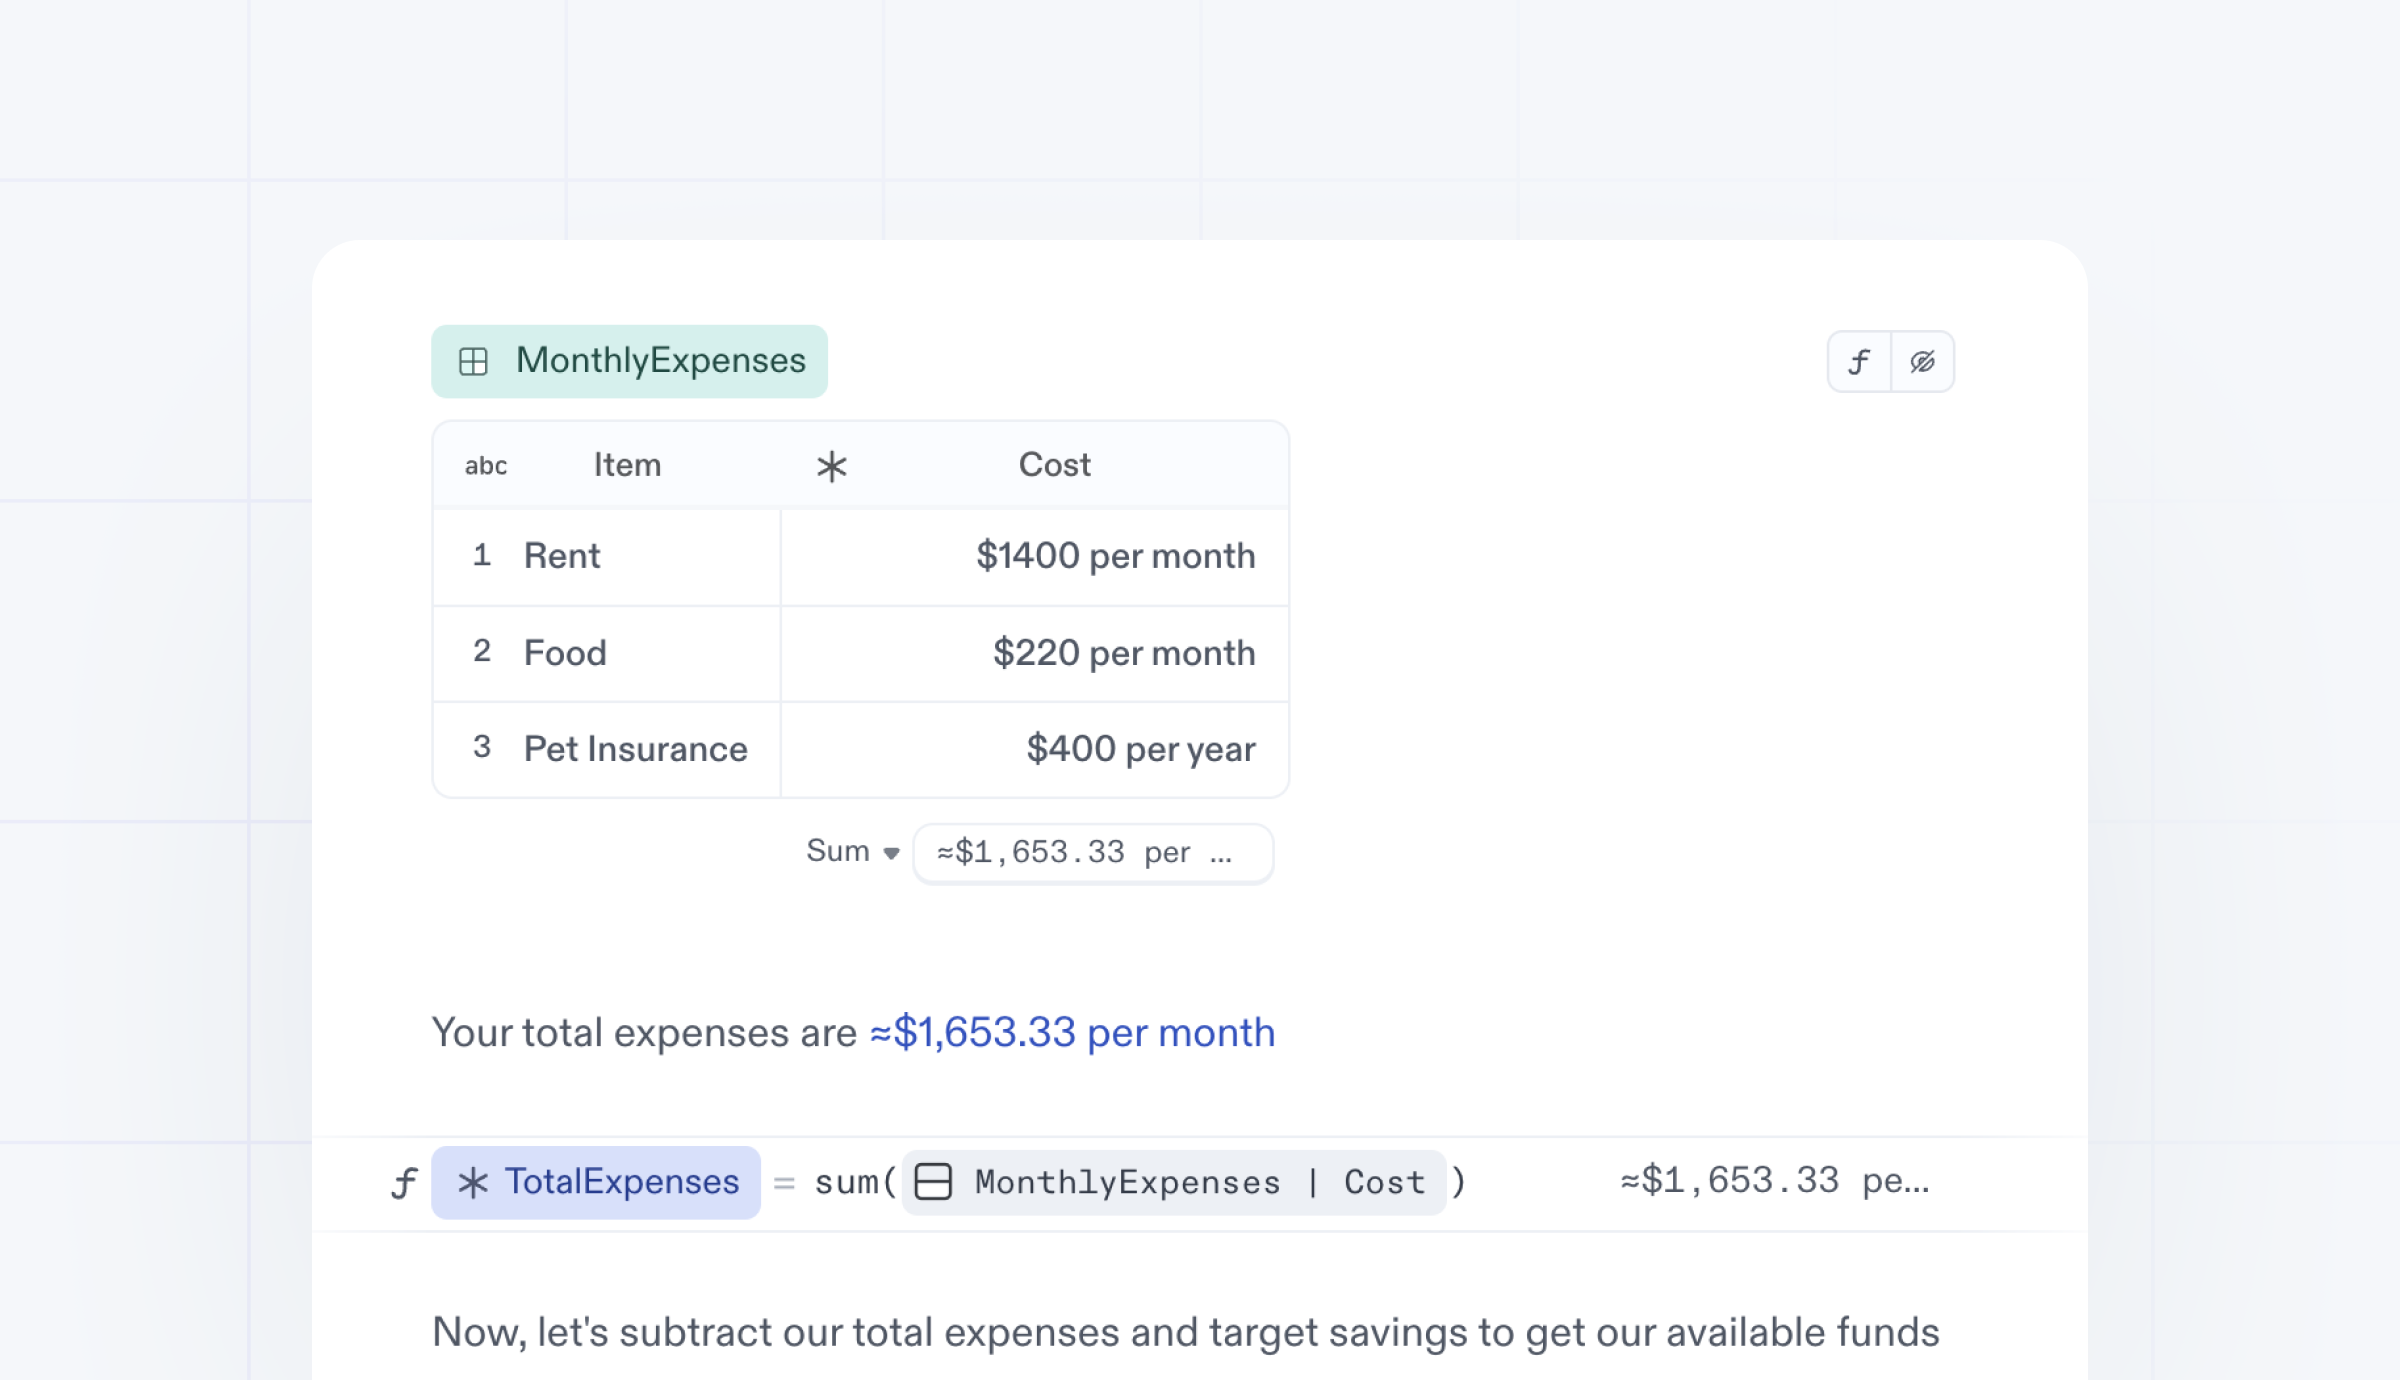Screen dimensions: 2400x1380
Task: Select the Item column header
Action: coord(627,465)
